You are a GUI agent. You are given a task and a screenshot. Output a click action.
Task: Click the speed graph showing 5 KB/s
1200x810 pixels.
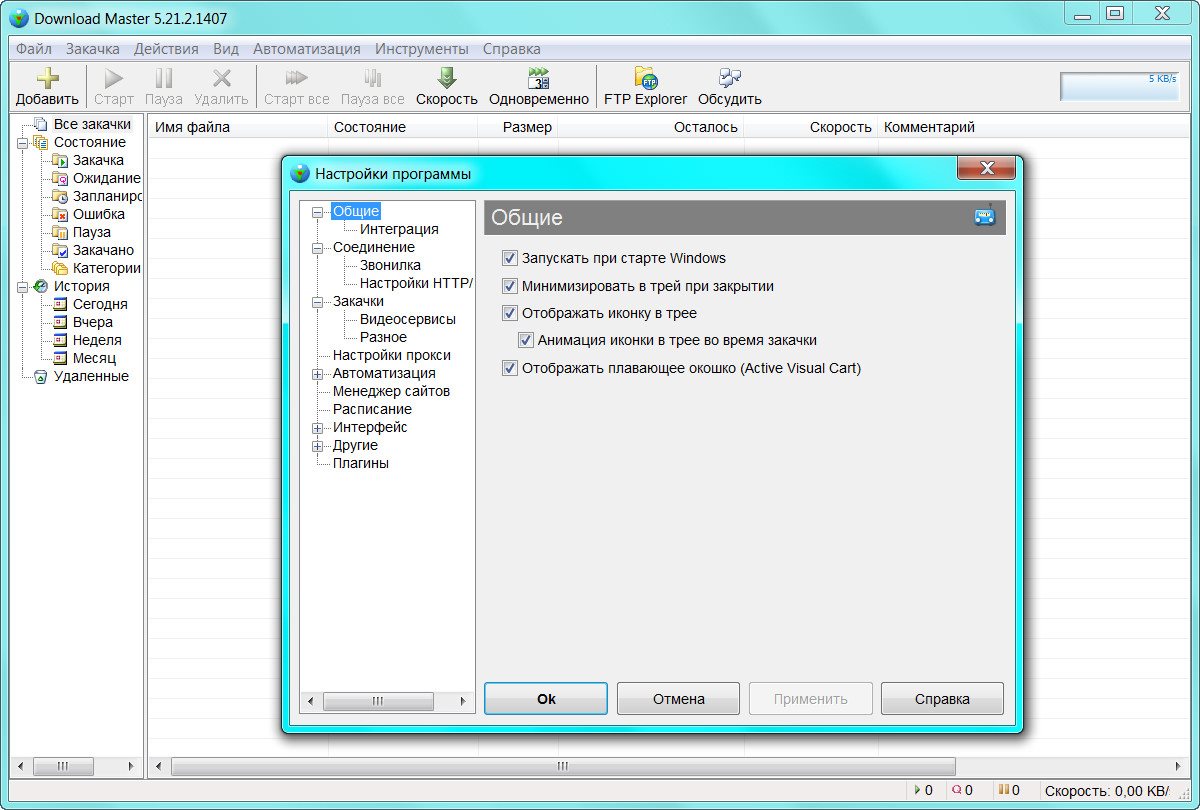pyautogui.click(x=1120, y=86)
